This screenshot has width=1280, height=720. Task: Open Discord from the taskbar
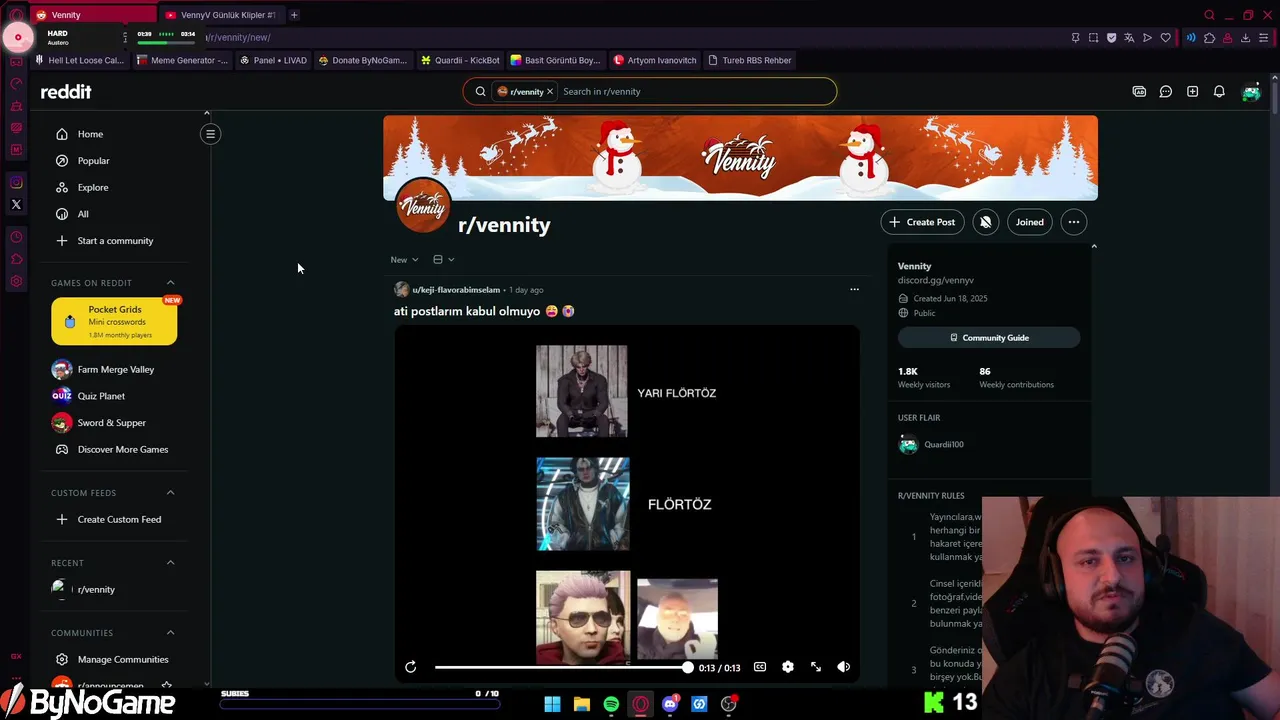coord(670,704)
